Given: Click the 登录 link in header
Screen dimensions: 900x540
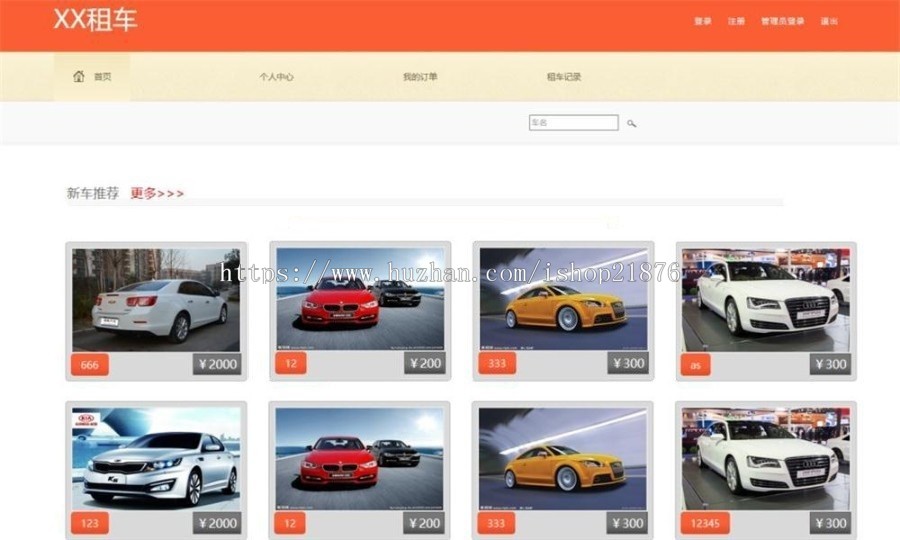Looking at the screenshot, I should (703, 21).
